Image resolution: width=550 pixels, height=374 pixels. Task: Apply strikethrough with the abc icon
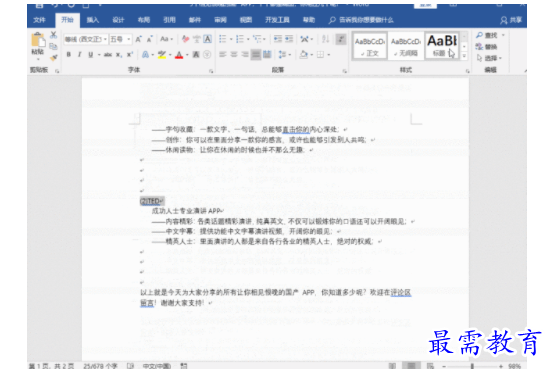[x=108, y=55]
